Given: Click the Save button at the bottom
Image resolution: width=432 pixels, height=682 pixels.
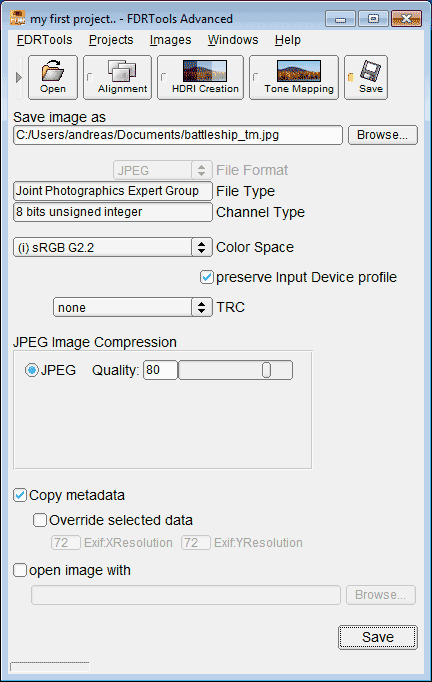Looking at the screenshot, I should tap(378, 637).
